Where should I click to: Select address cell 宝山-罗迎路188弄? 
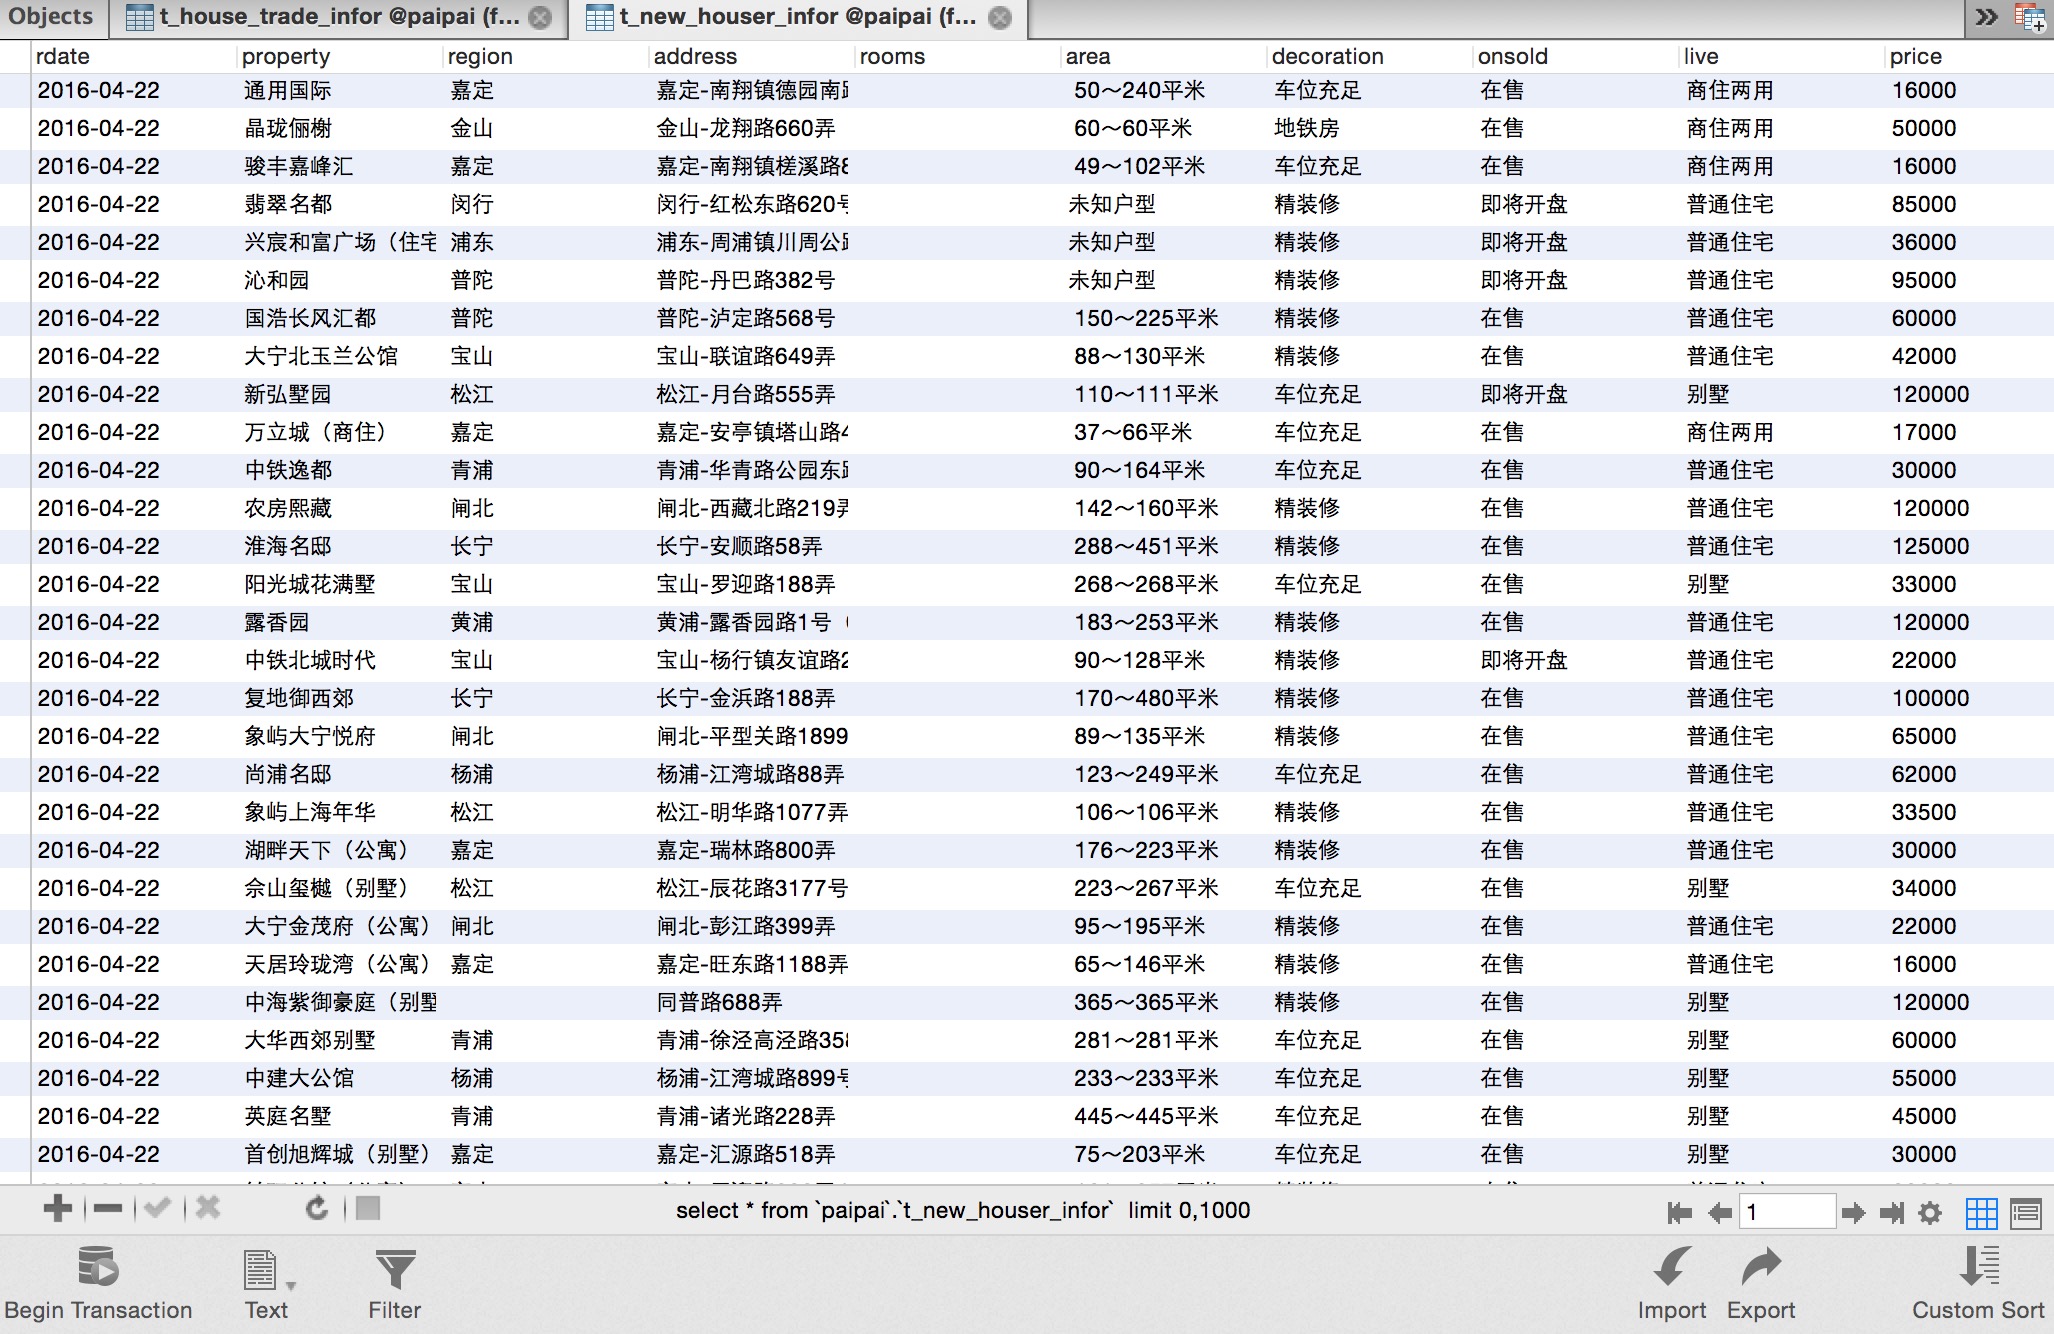pos(746,584)
